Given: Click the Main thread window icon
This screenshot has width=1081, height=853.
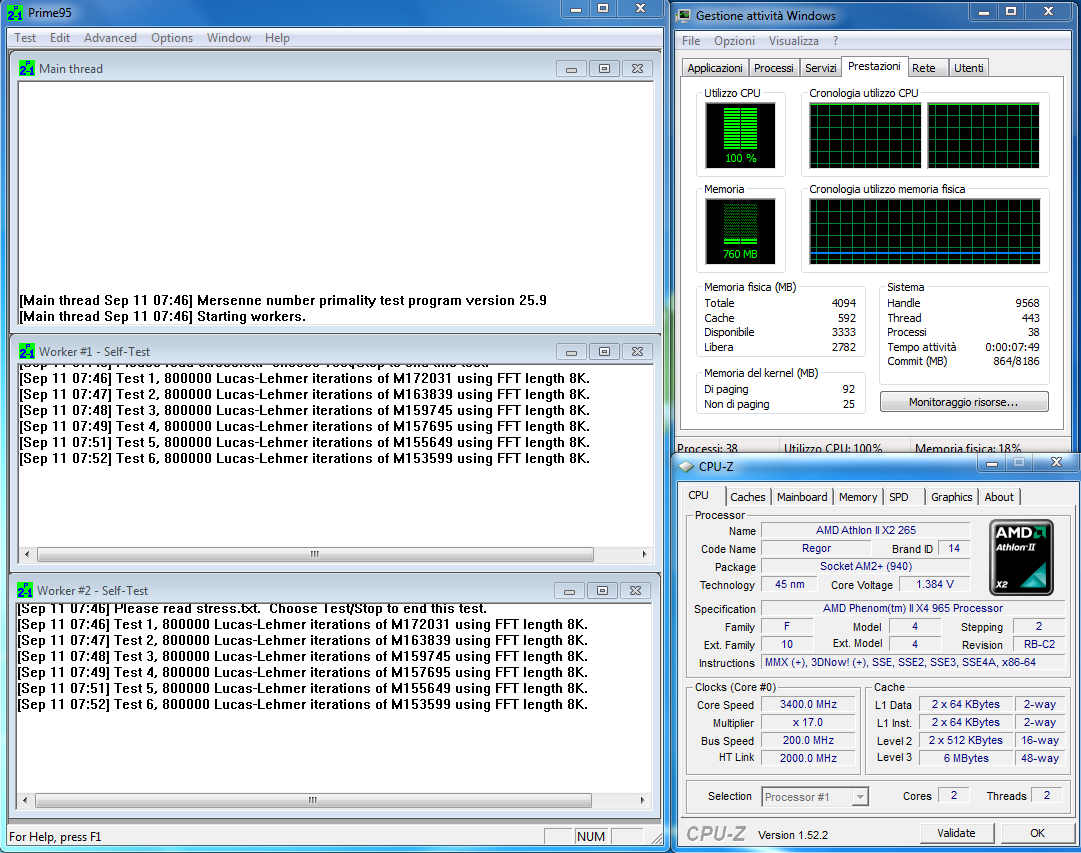Looking at the screenshot, I should 27,68.
